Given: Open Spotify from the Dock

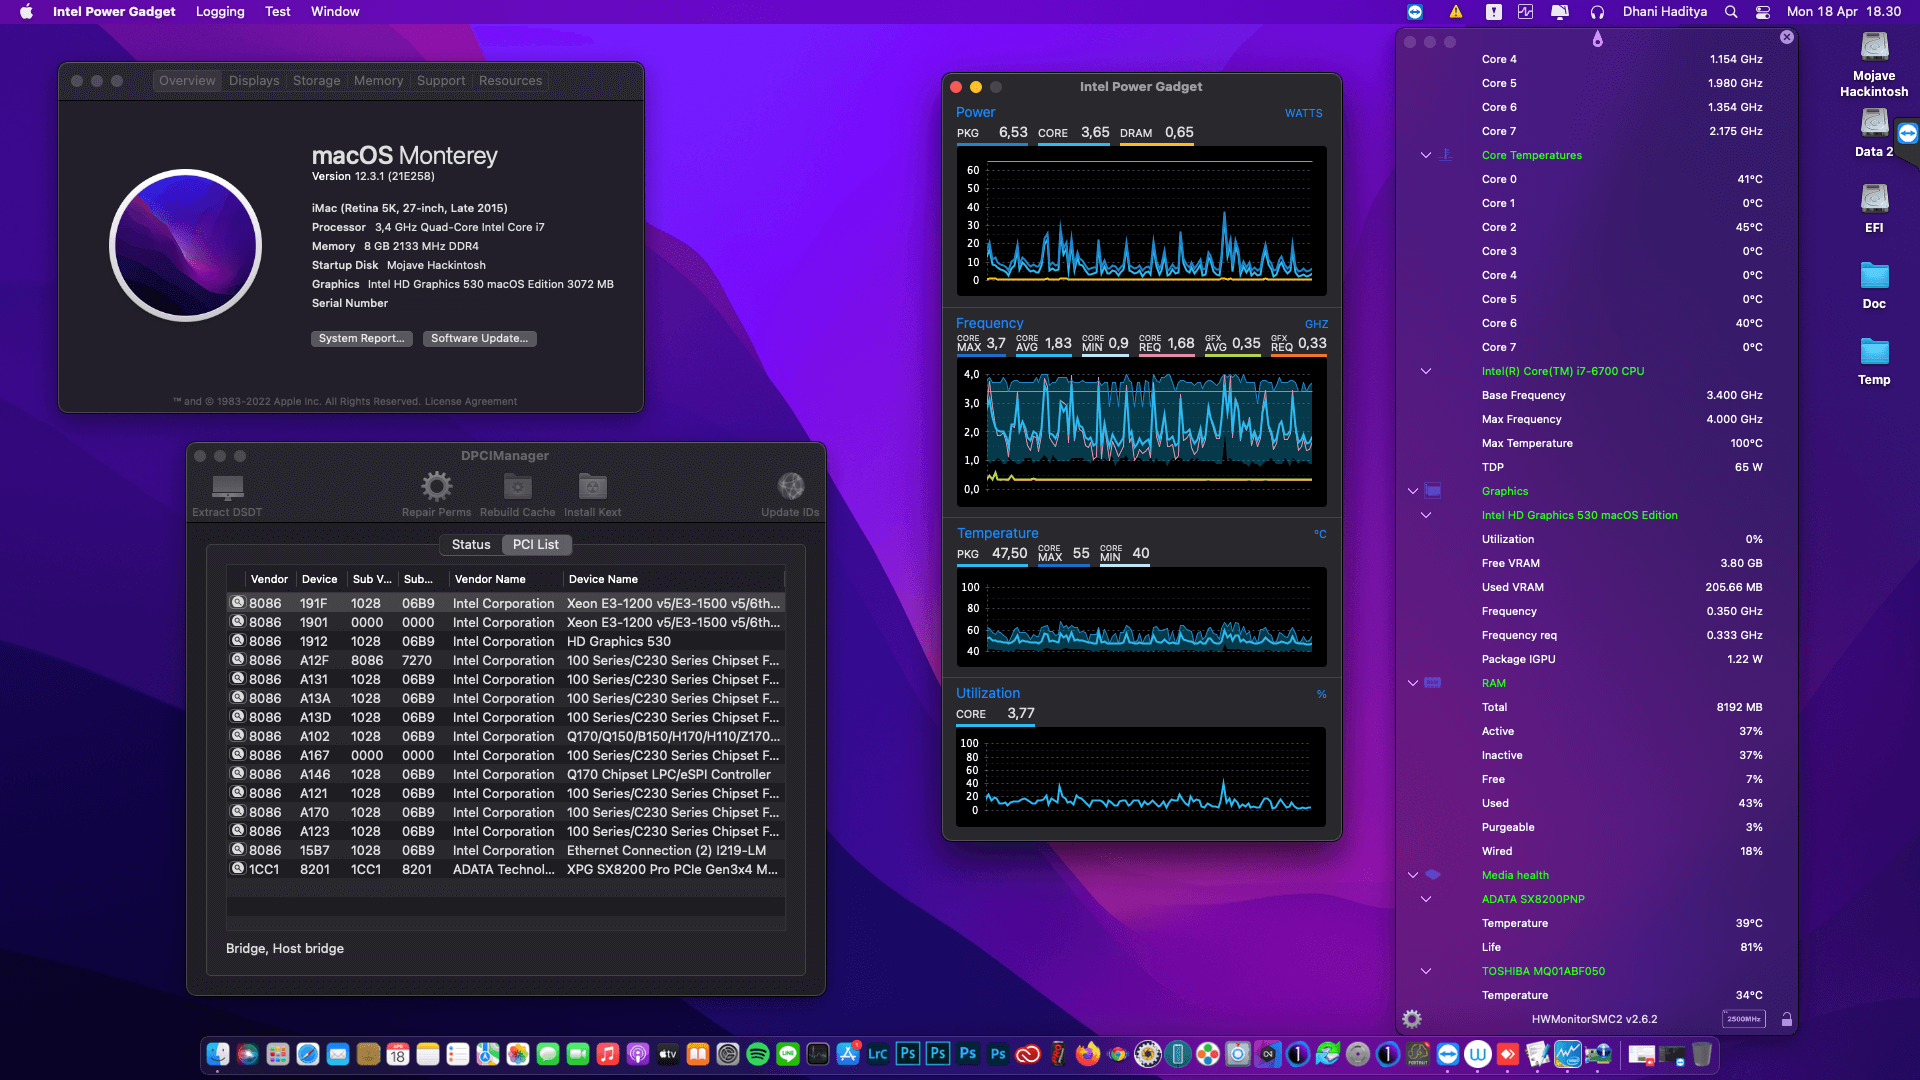Looking at the screenshot, I should 758,1054.
